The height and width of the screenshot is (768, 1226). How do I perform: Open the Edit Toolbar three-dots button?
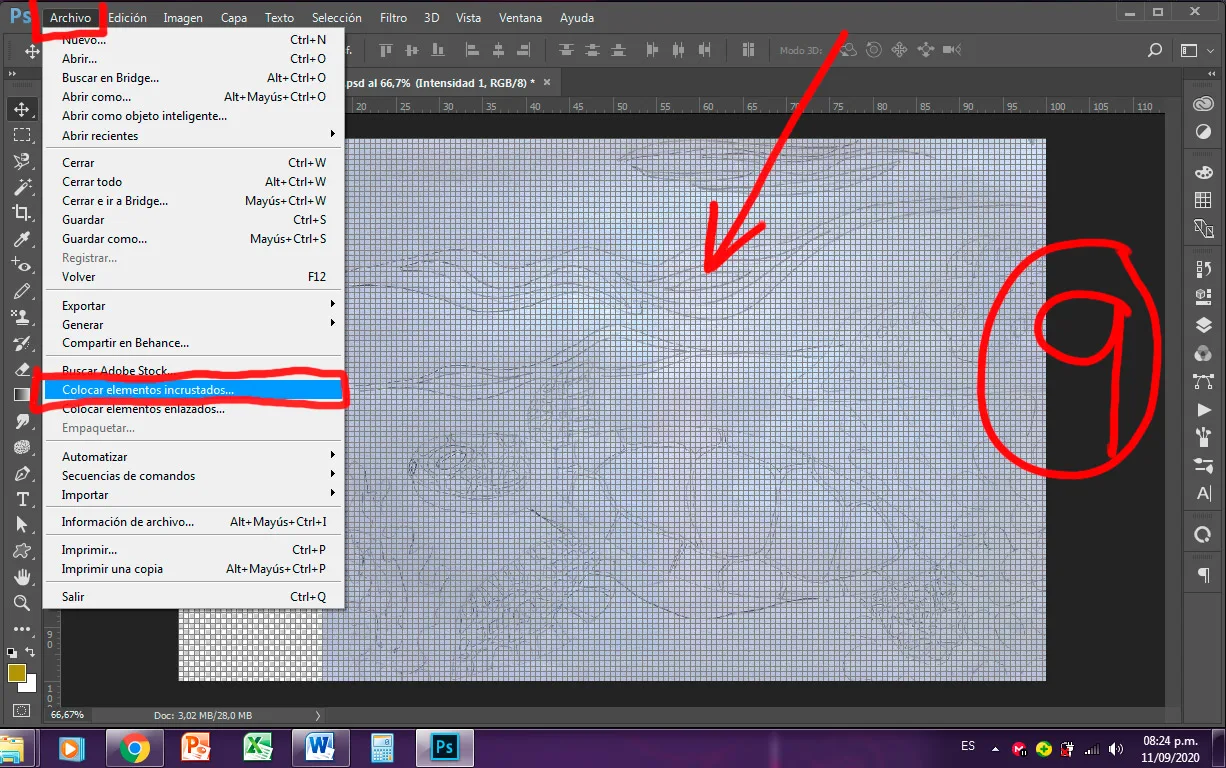click(x=22, y=629)
